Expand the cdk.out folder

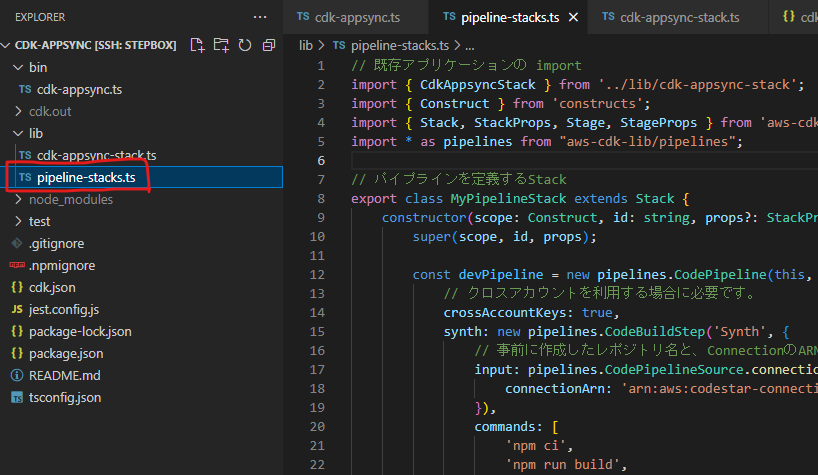[x=49, y=111]
